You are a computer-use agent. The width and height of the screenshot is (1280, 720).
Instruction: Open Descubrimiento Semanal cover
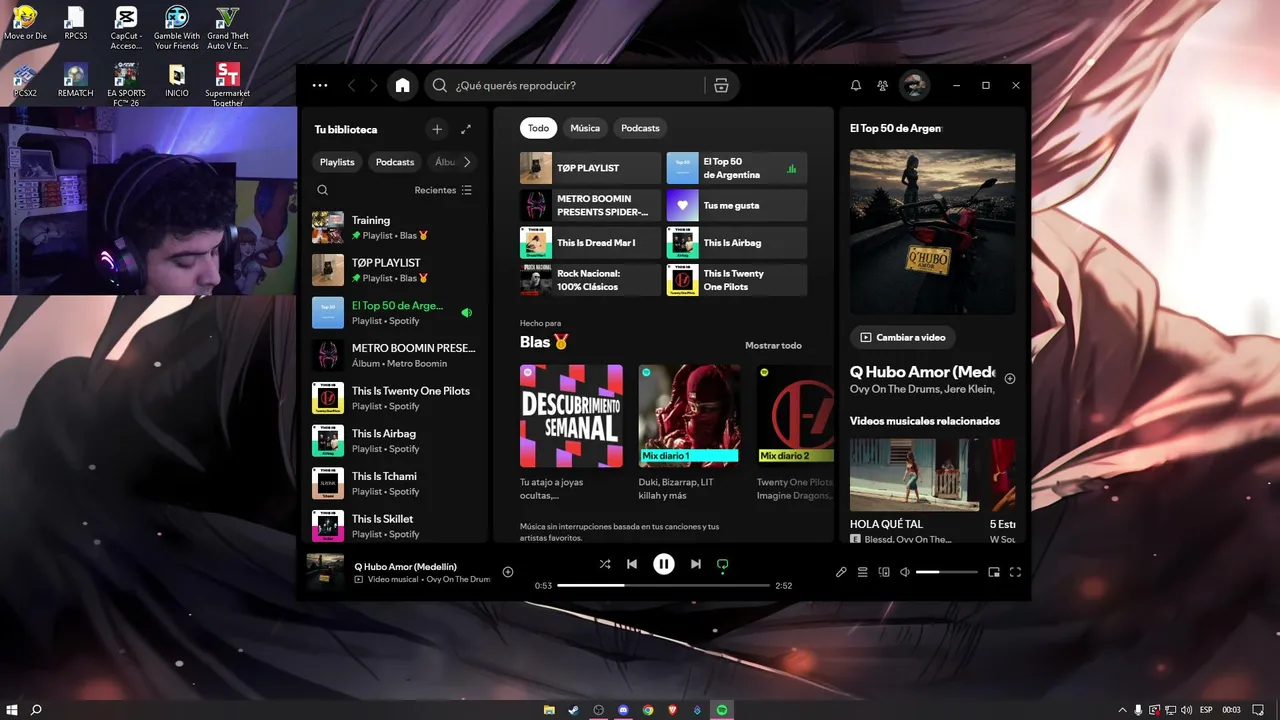pyautogui.click(x=571, y=416)
